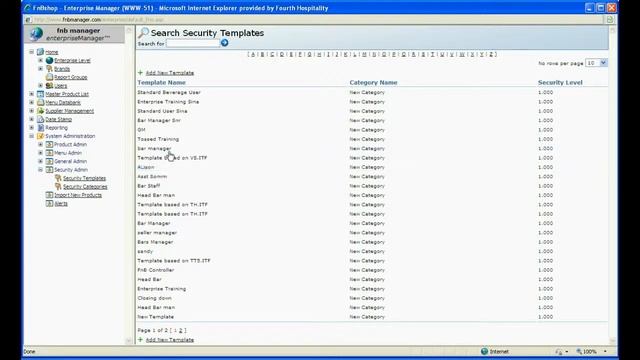Open the rows per page dropdown
This screenshot has width=640, height=360.
click(603, 63)
